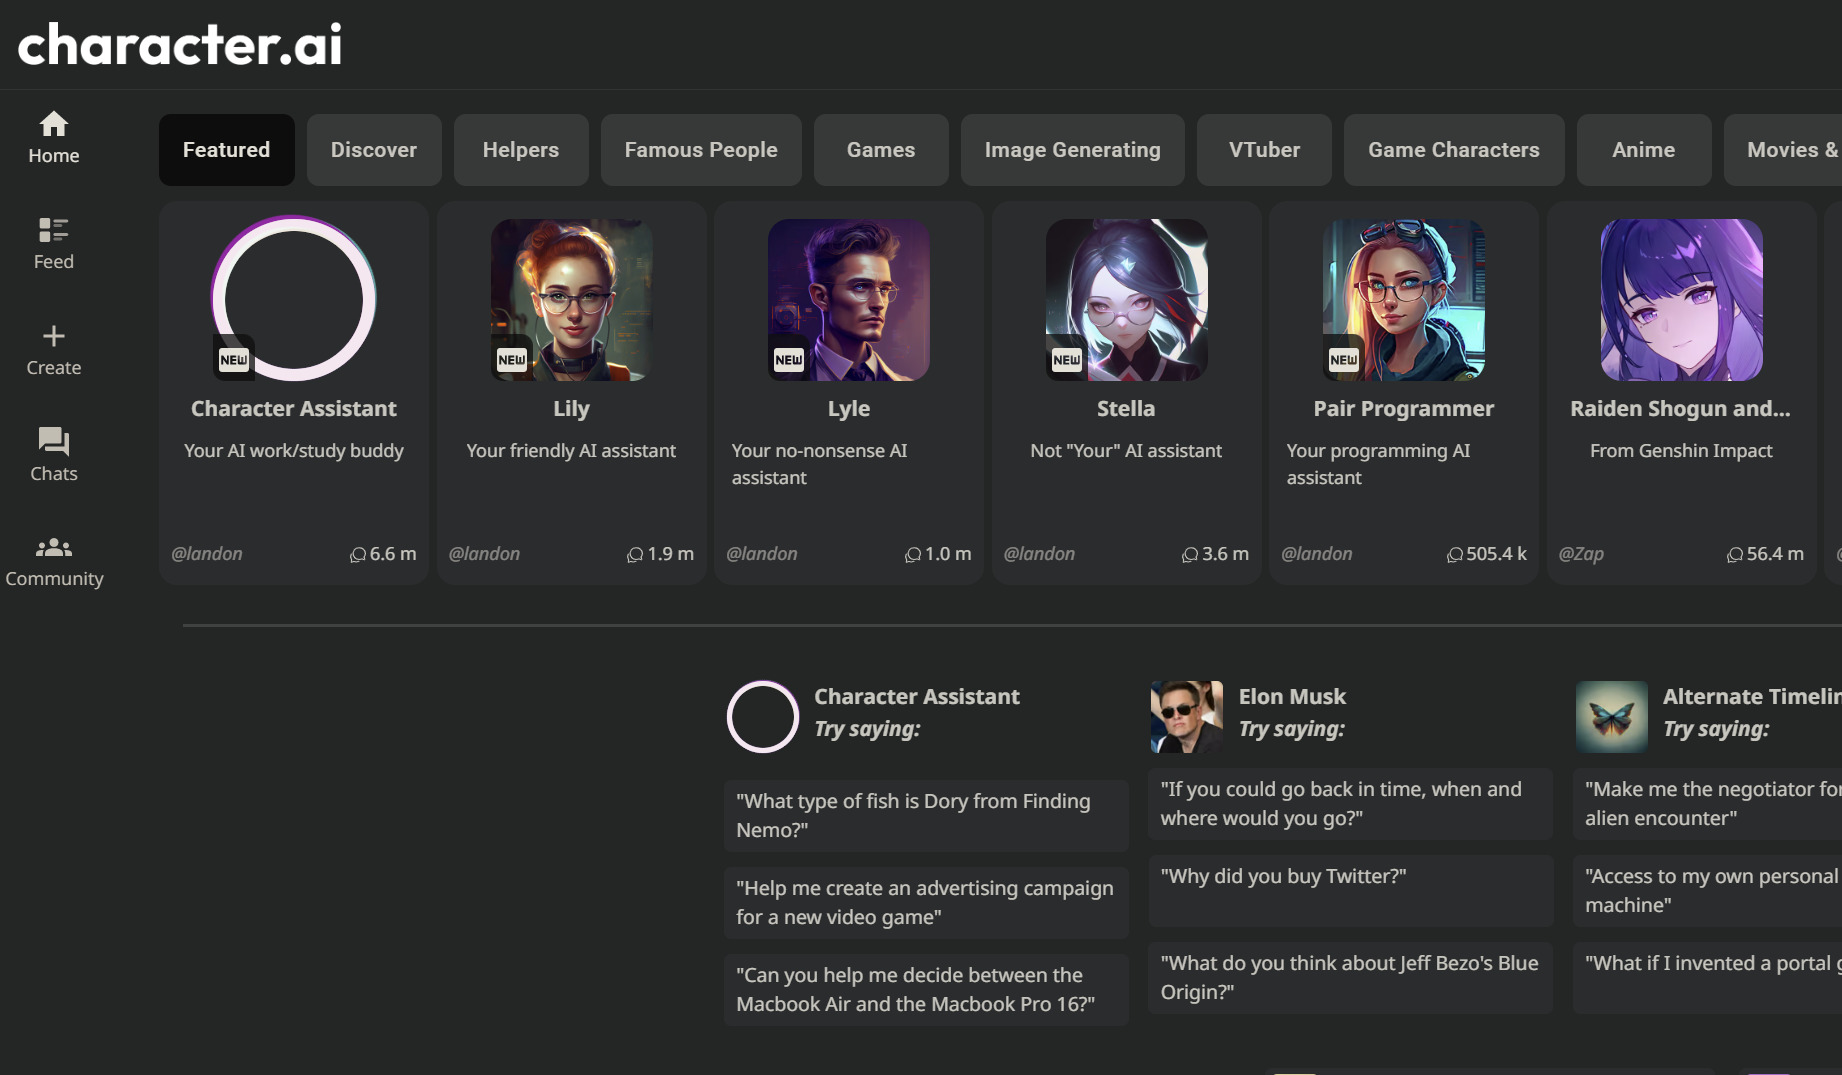
Task: Open the Feed icon in sidebar
Action: pos(54,230)
